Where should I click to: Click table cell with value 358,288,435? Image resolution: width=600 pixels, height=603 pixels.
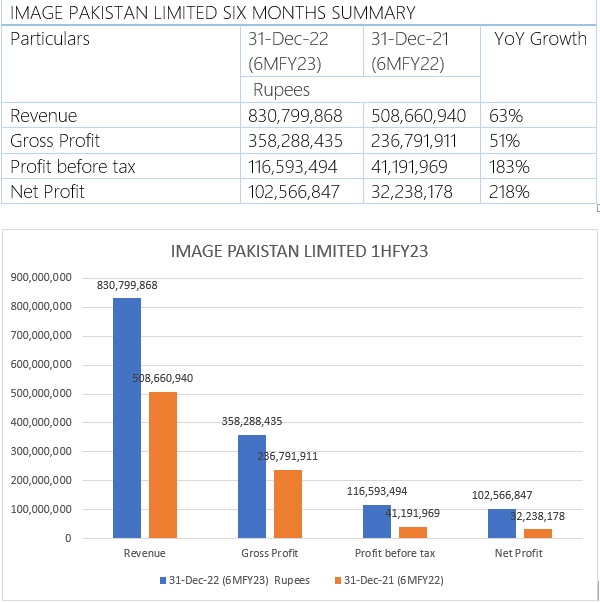pyautogui.click(x=302, y=141)
